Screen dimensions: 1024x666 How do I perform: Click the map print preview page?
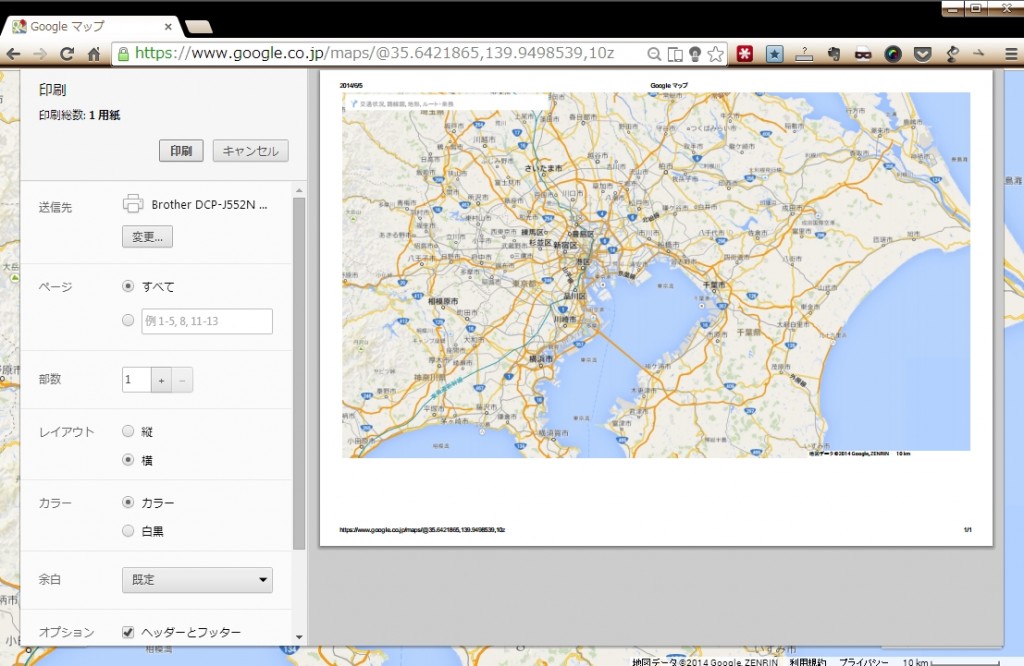pyautogui.click(x=656, y=308)
